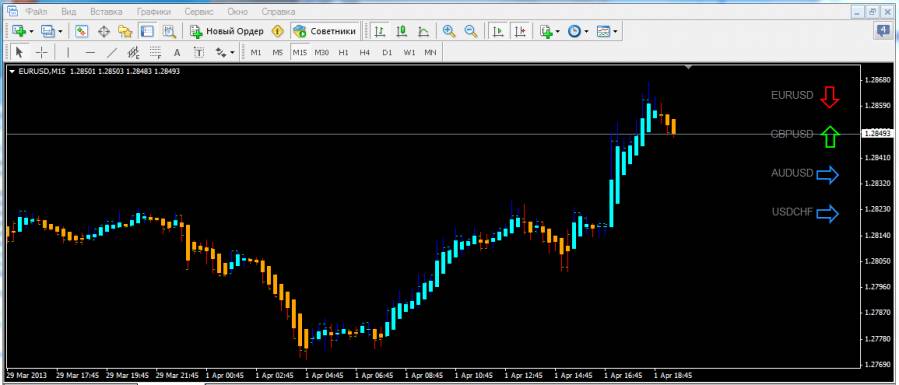Open the Сервис menu
The width and height of the screenshot is (899, 385).
[x=198, y=11]
